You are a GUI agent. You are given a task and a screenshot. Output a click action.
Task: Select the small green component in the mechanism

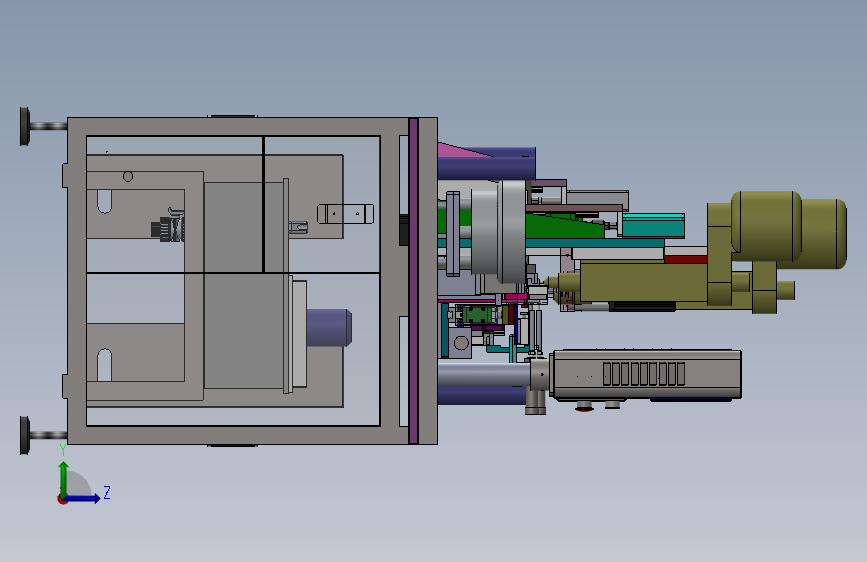point(477,315)
